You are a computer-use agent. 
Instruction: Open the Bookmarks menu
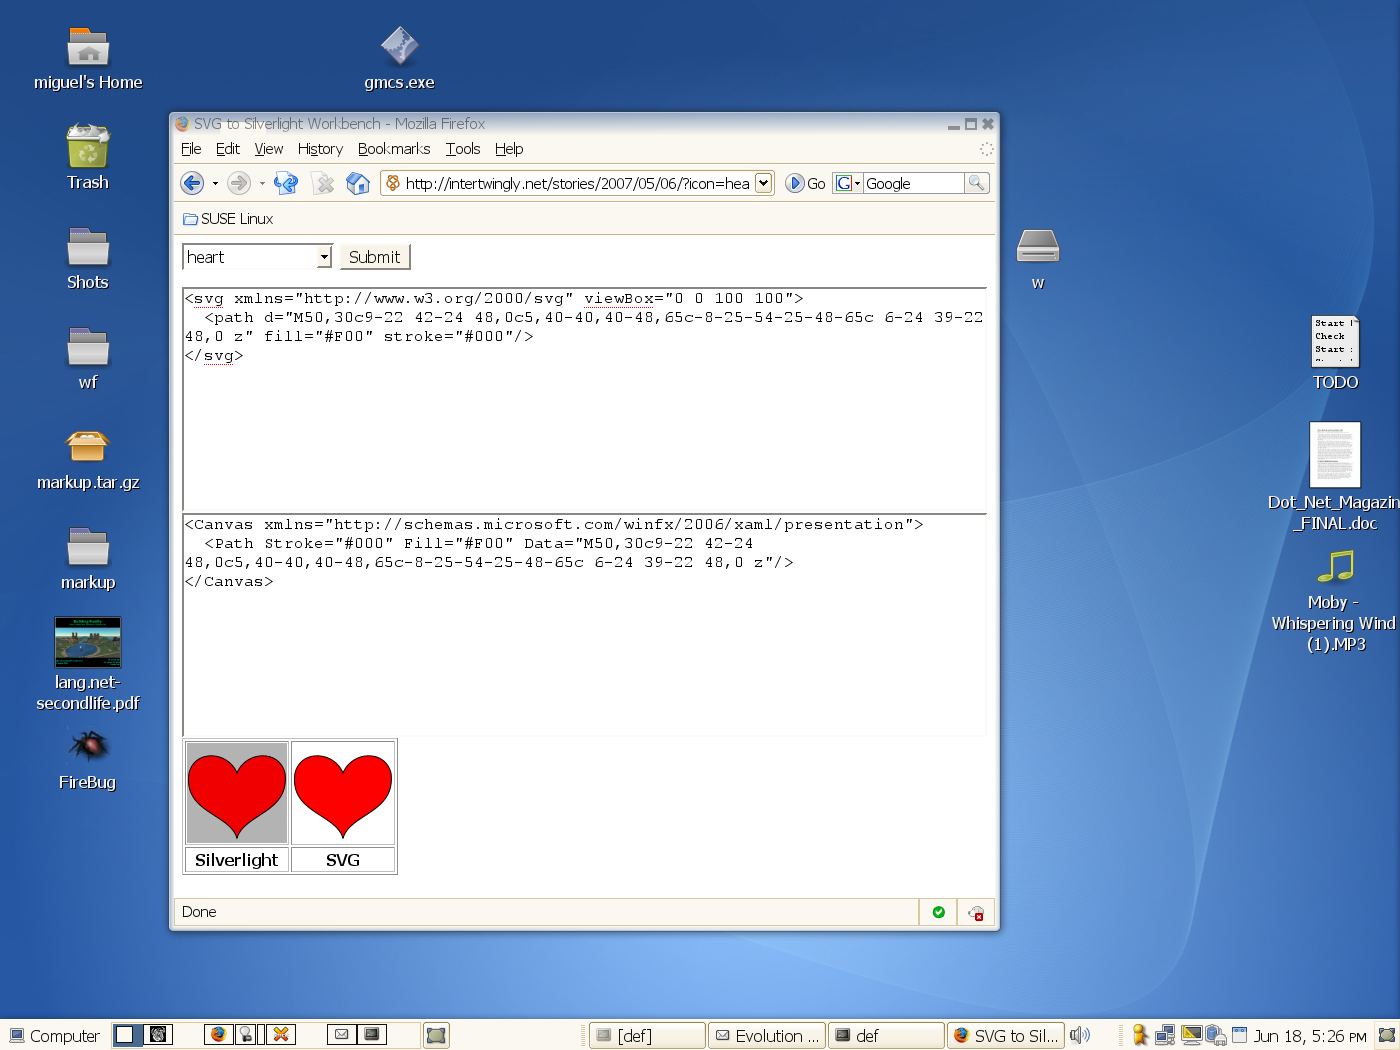pos(394,149)
